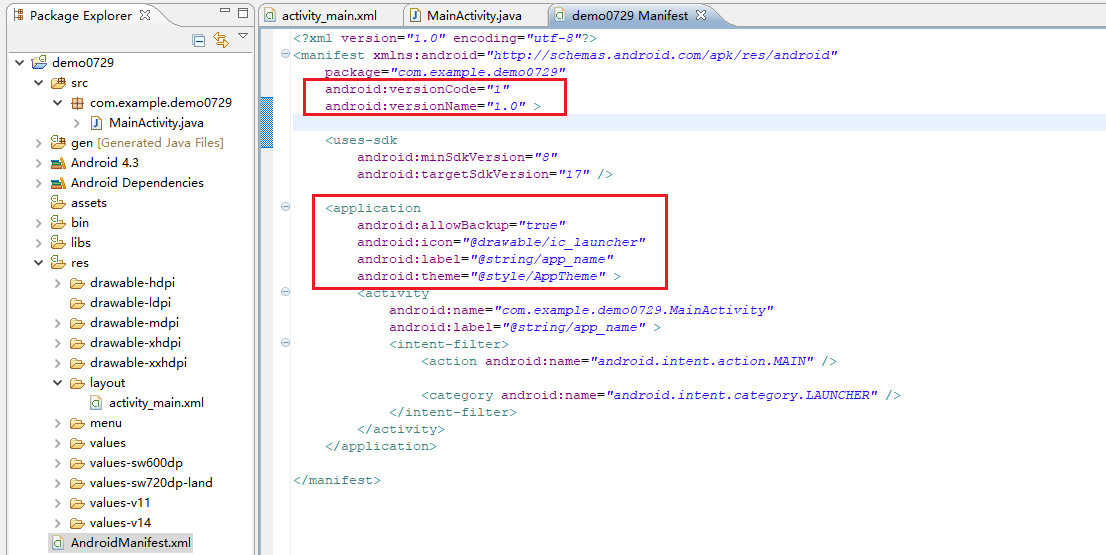This screenshot has width=1106, height=555.
Task: Click the res folder icon
Action: point(59,262)
